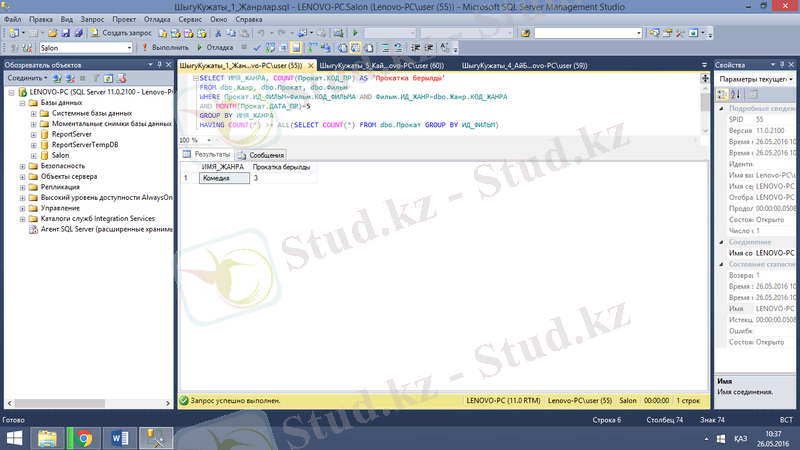Screen dimensions: 800x450
Task: Toggle alphabetical sort in Properties panel
Action: [x=735, y=94]
